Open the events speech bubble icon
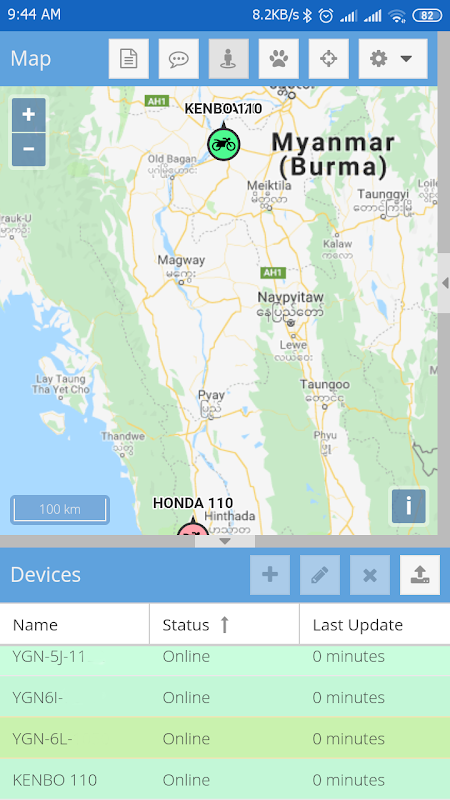The width and height of the screenshot is (450, 800). coord(179,59)
